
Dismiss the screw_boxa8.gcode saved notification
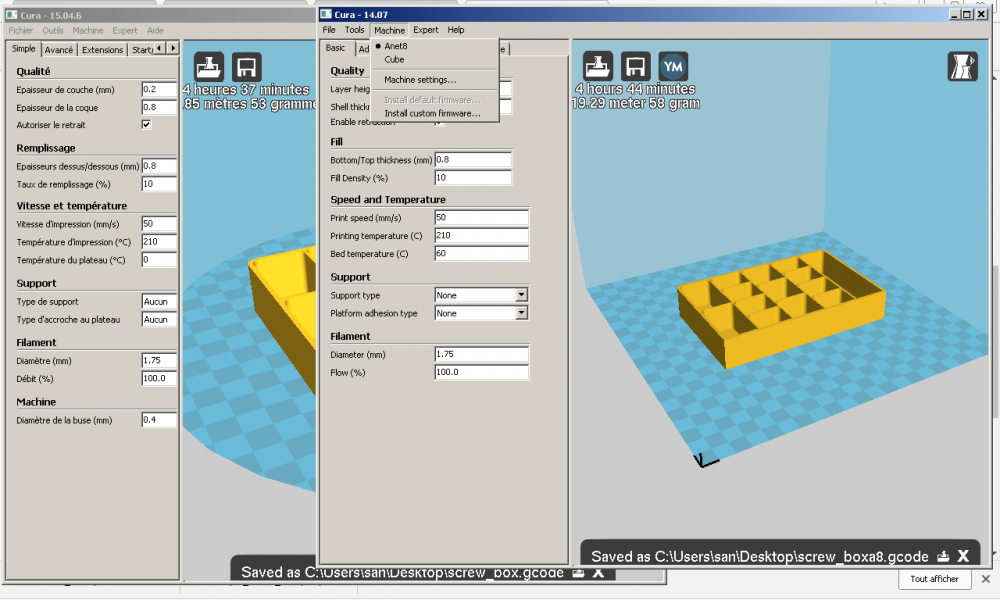click(963, 556)
